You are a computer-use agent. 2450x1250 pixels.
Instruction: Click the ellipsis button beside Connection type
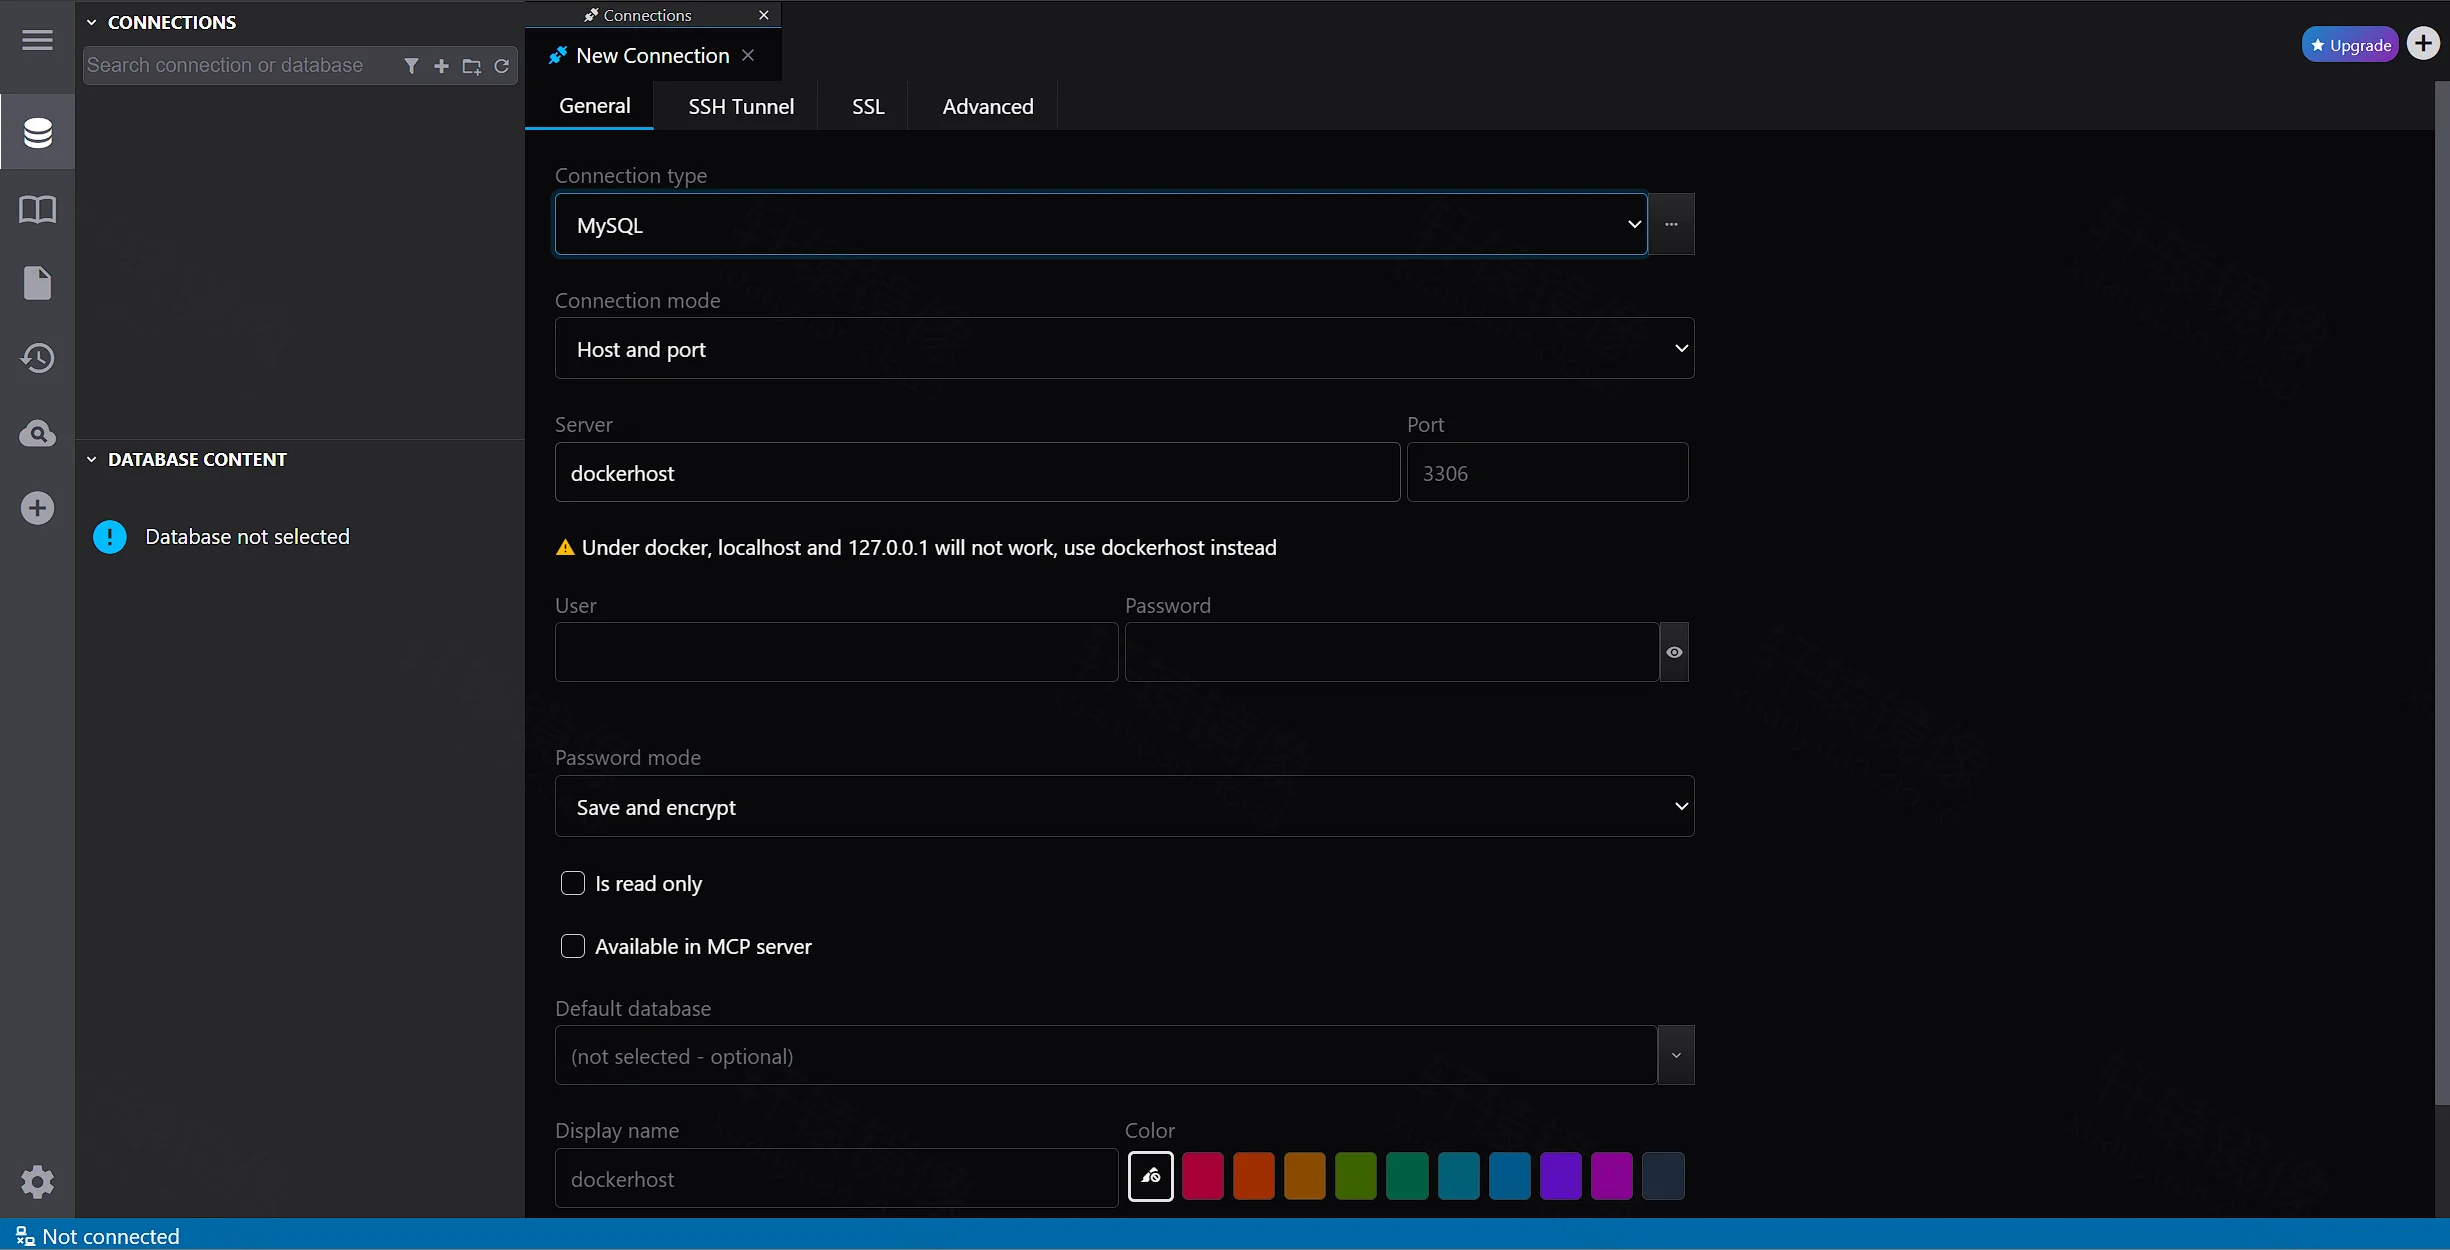coord(1671,224)
